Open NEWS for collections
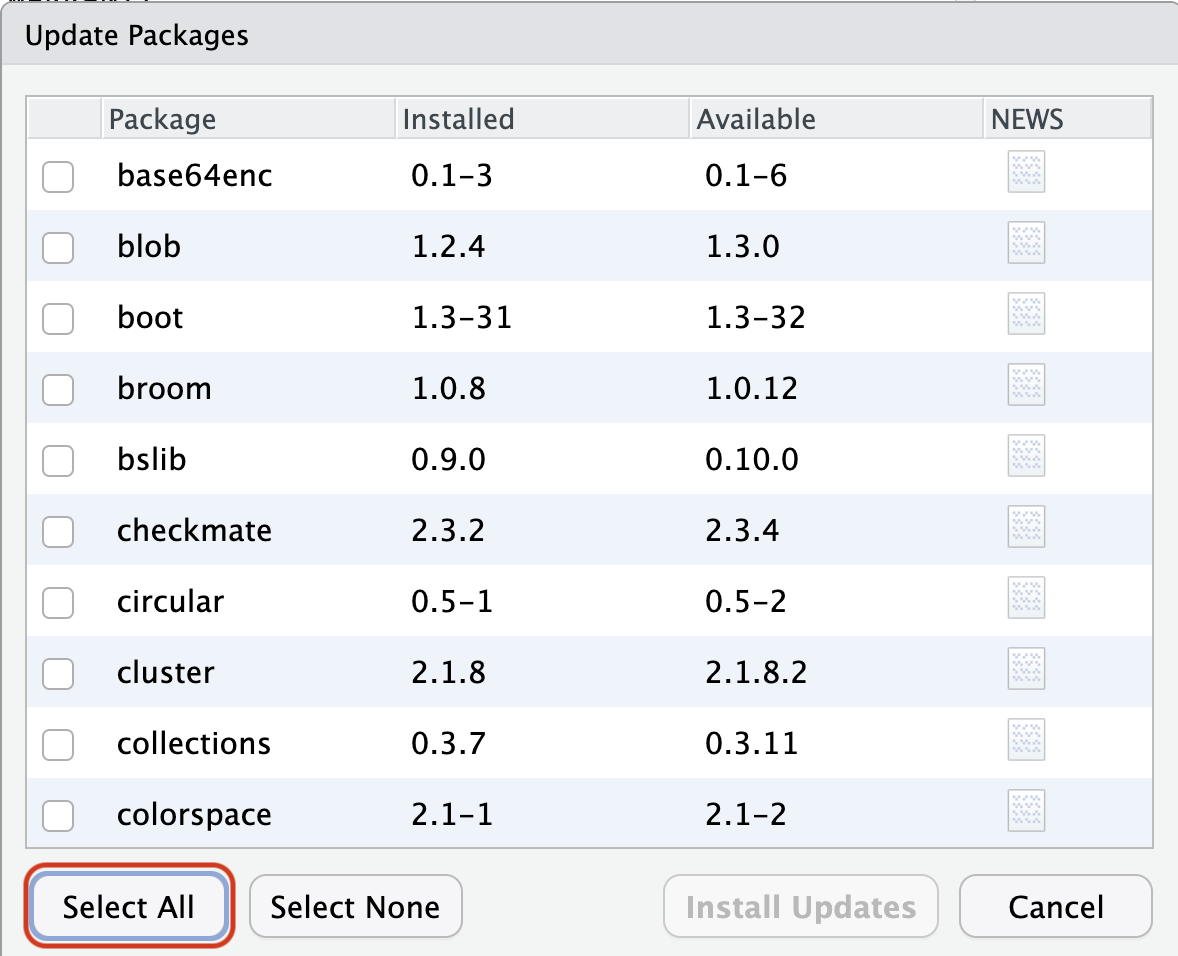Image resolution: width=1178 pixels, height=956 pixels. pos(1025,739)
